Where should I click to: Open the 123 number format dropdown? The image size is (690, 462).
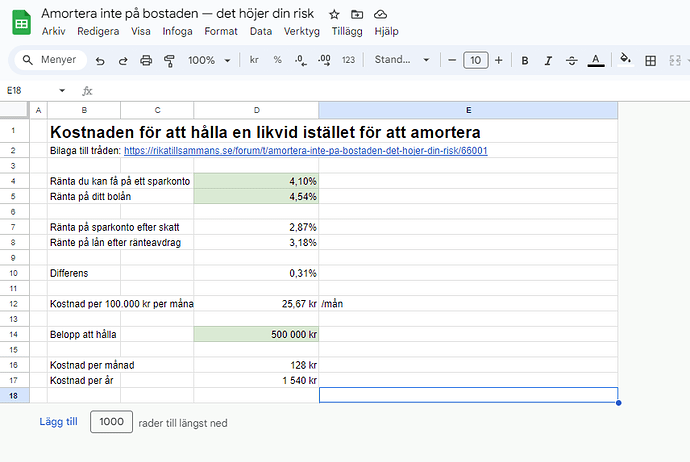tap(348, 61)
